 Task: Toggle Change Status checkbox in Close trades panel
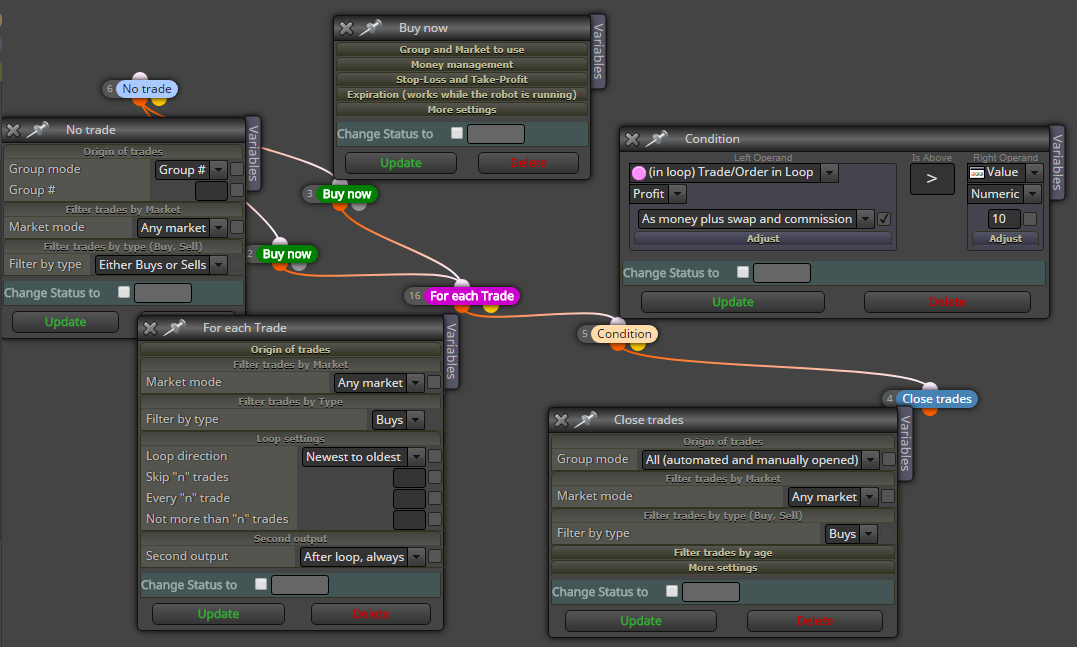(672, 591)
